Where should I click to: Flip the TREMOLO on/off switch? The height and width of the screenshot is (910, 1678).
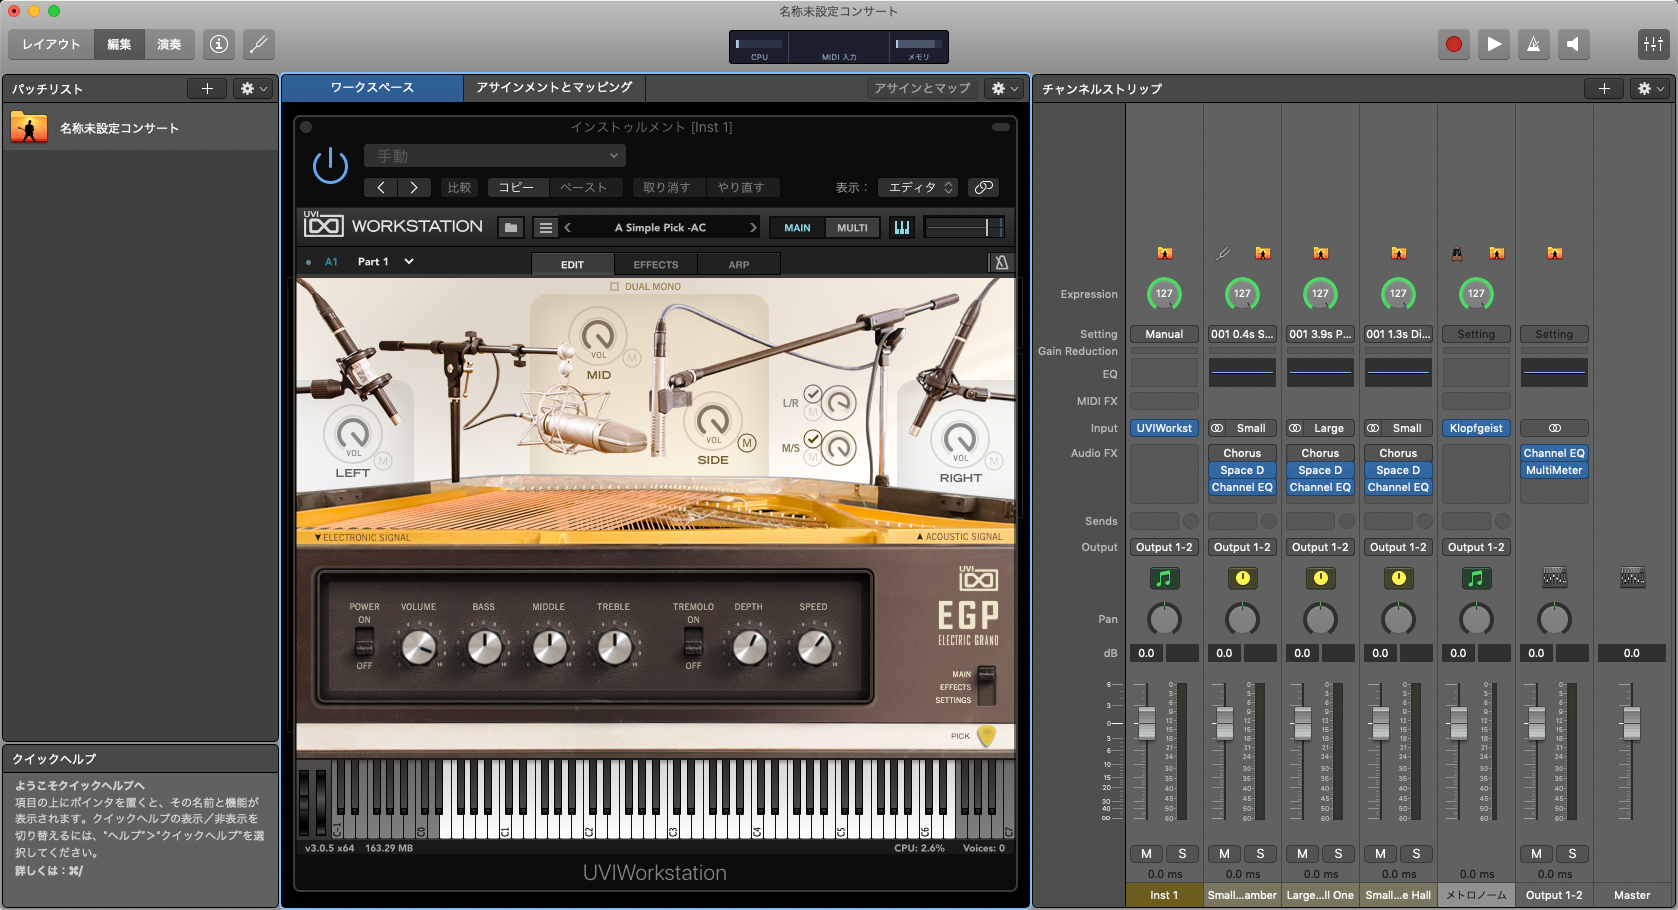(693, 641)
